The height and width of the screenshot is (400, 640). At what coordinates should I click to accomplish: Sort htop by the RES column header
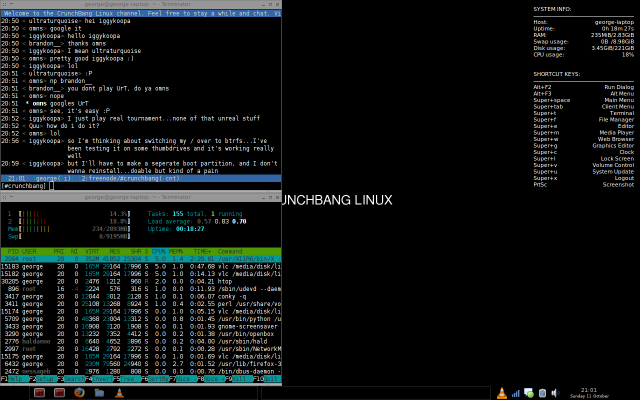tap(115, 251)
